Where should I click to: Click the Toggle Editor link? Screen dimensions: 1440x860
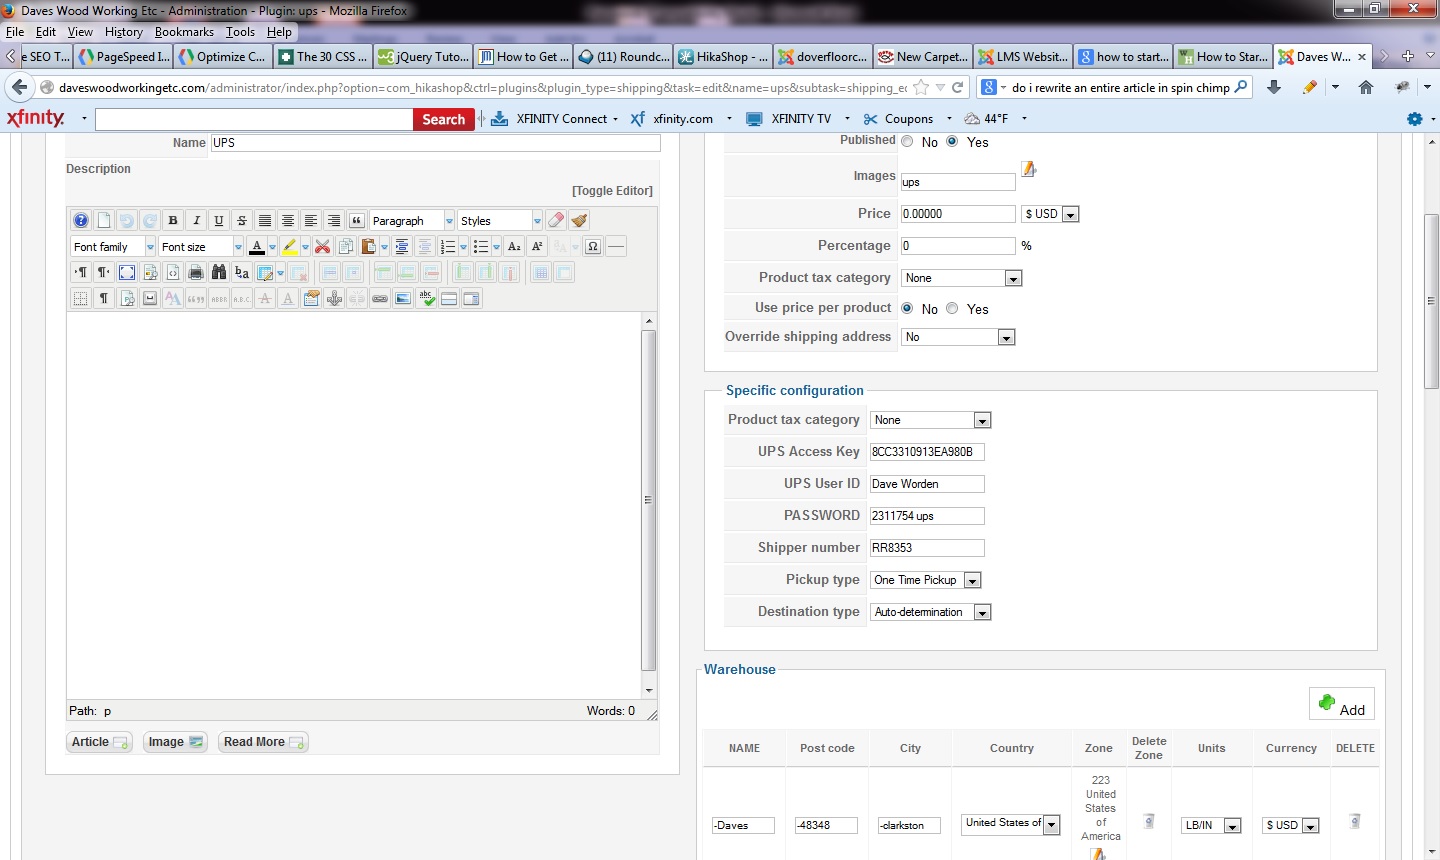coord(612,191)
